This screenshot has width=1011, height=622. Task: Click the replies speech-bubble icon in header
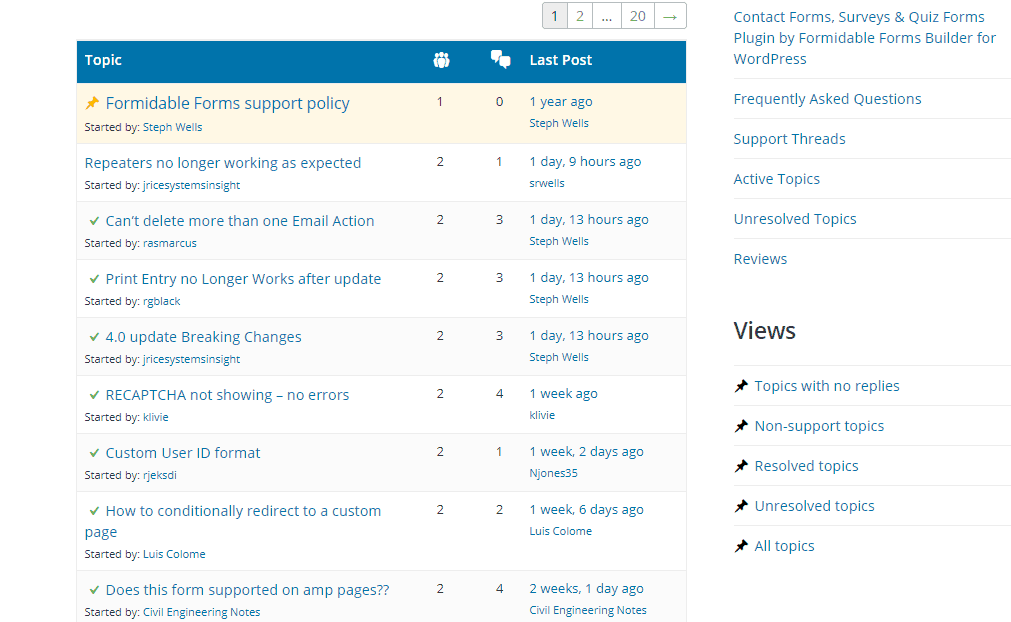point(500,59)
